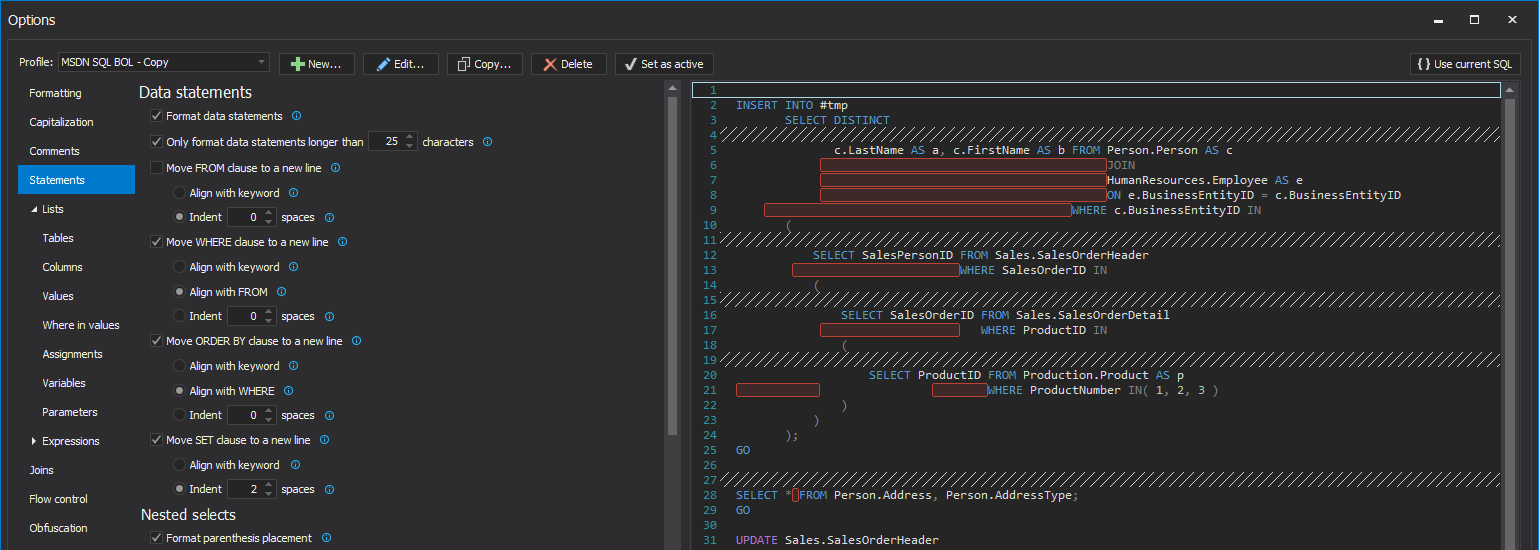Maximize the Options window
This screenshot has width=1539, height=550.
(x=1474, y=19)
